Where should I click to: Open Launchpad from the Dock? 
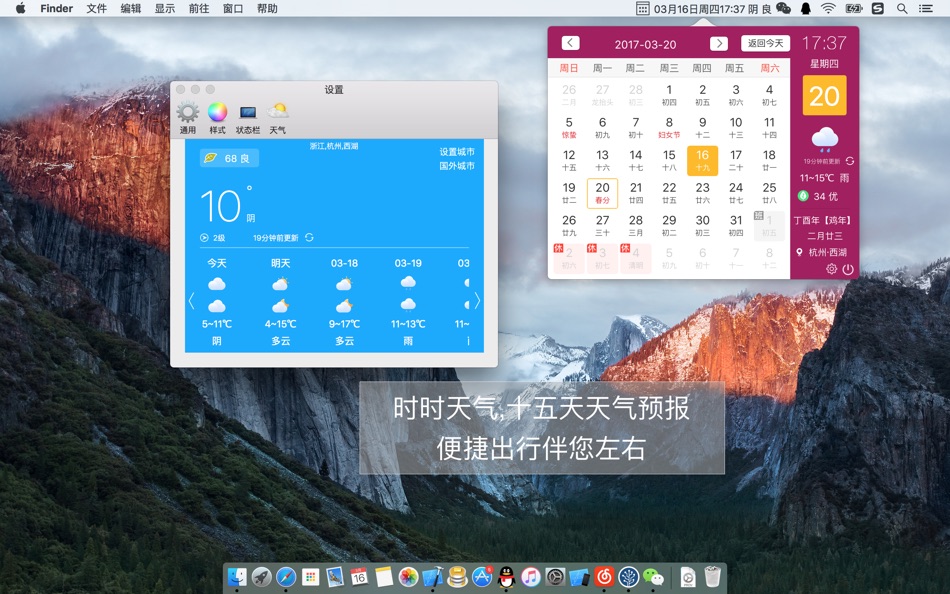262,576
